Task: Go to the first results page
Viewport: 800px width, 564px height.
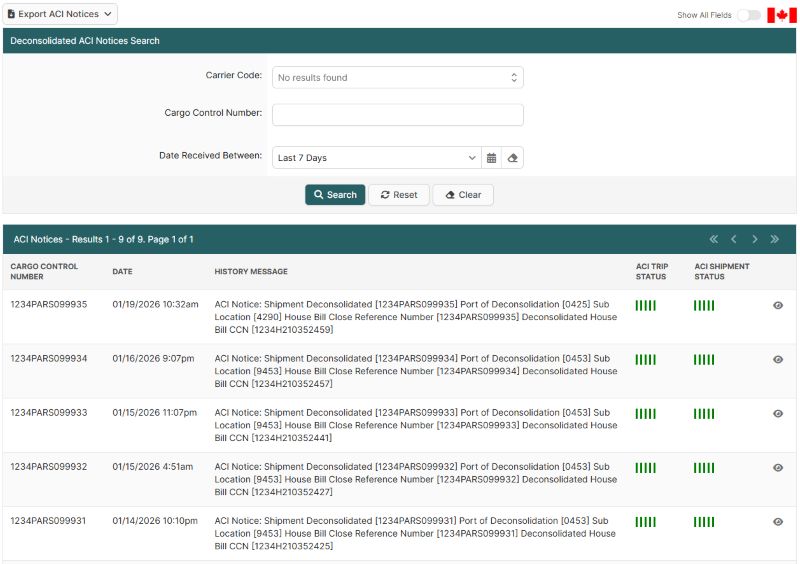Action: point(713,240)
